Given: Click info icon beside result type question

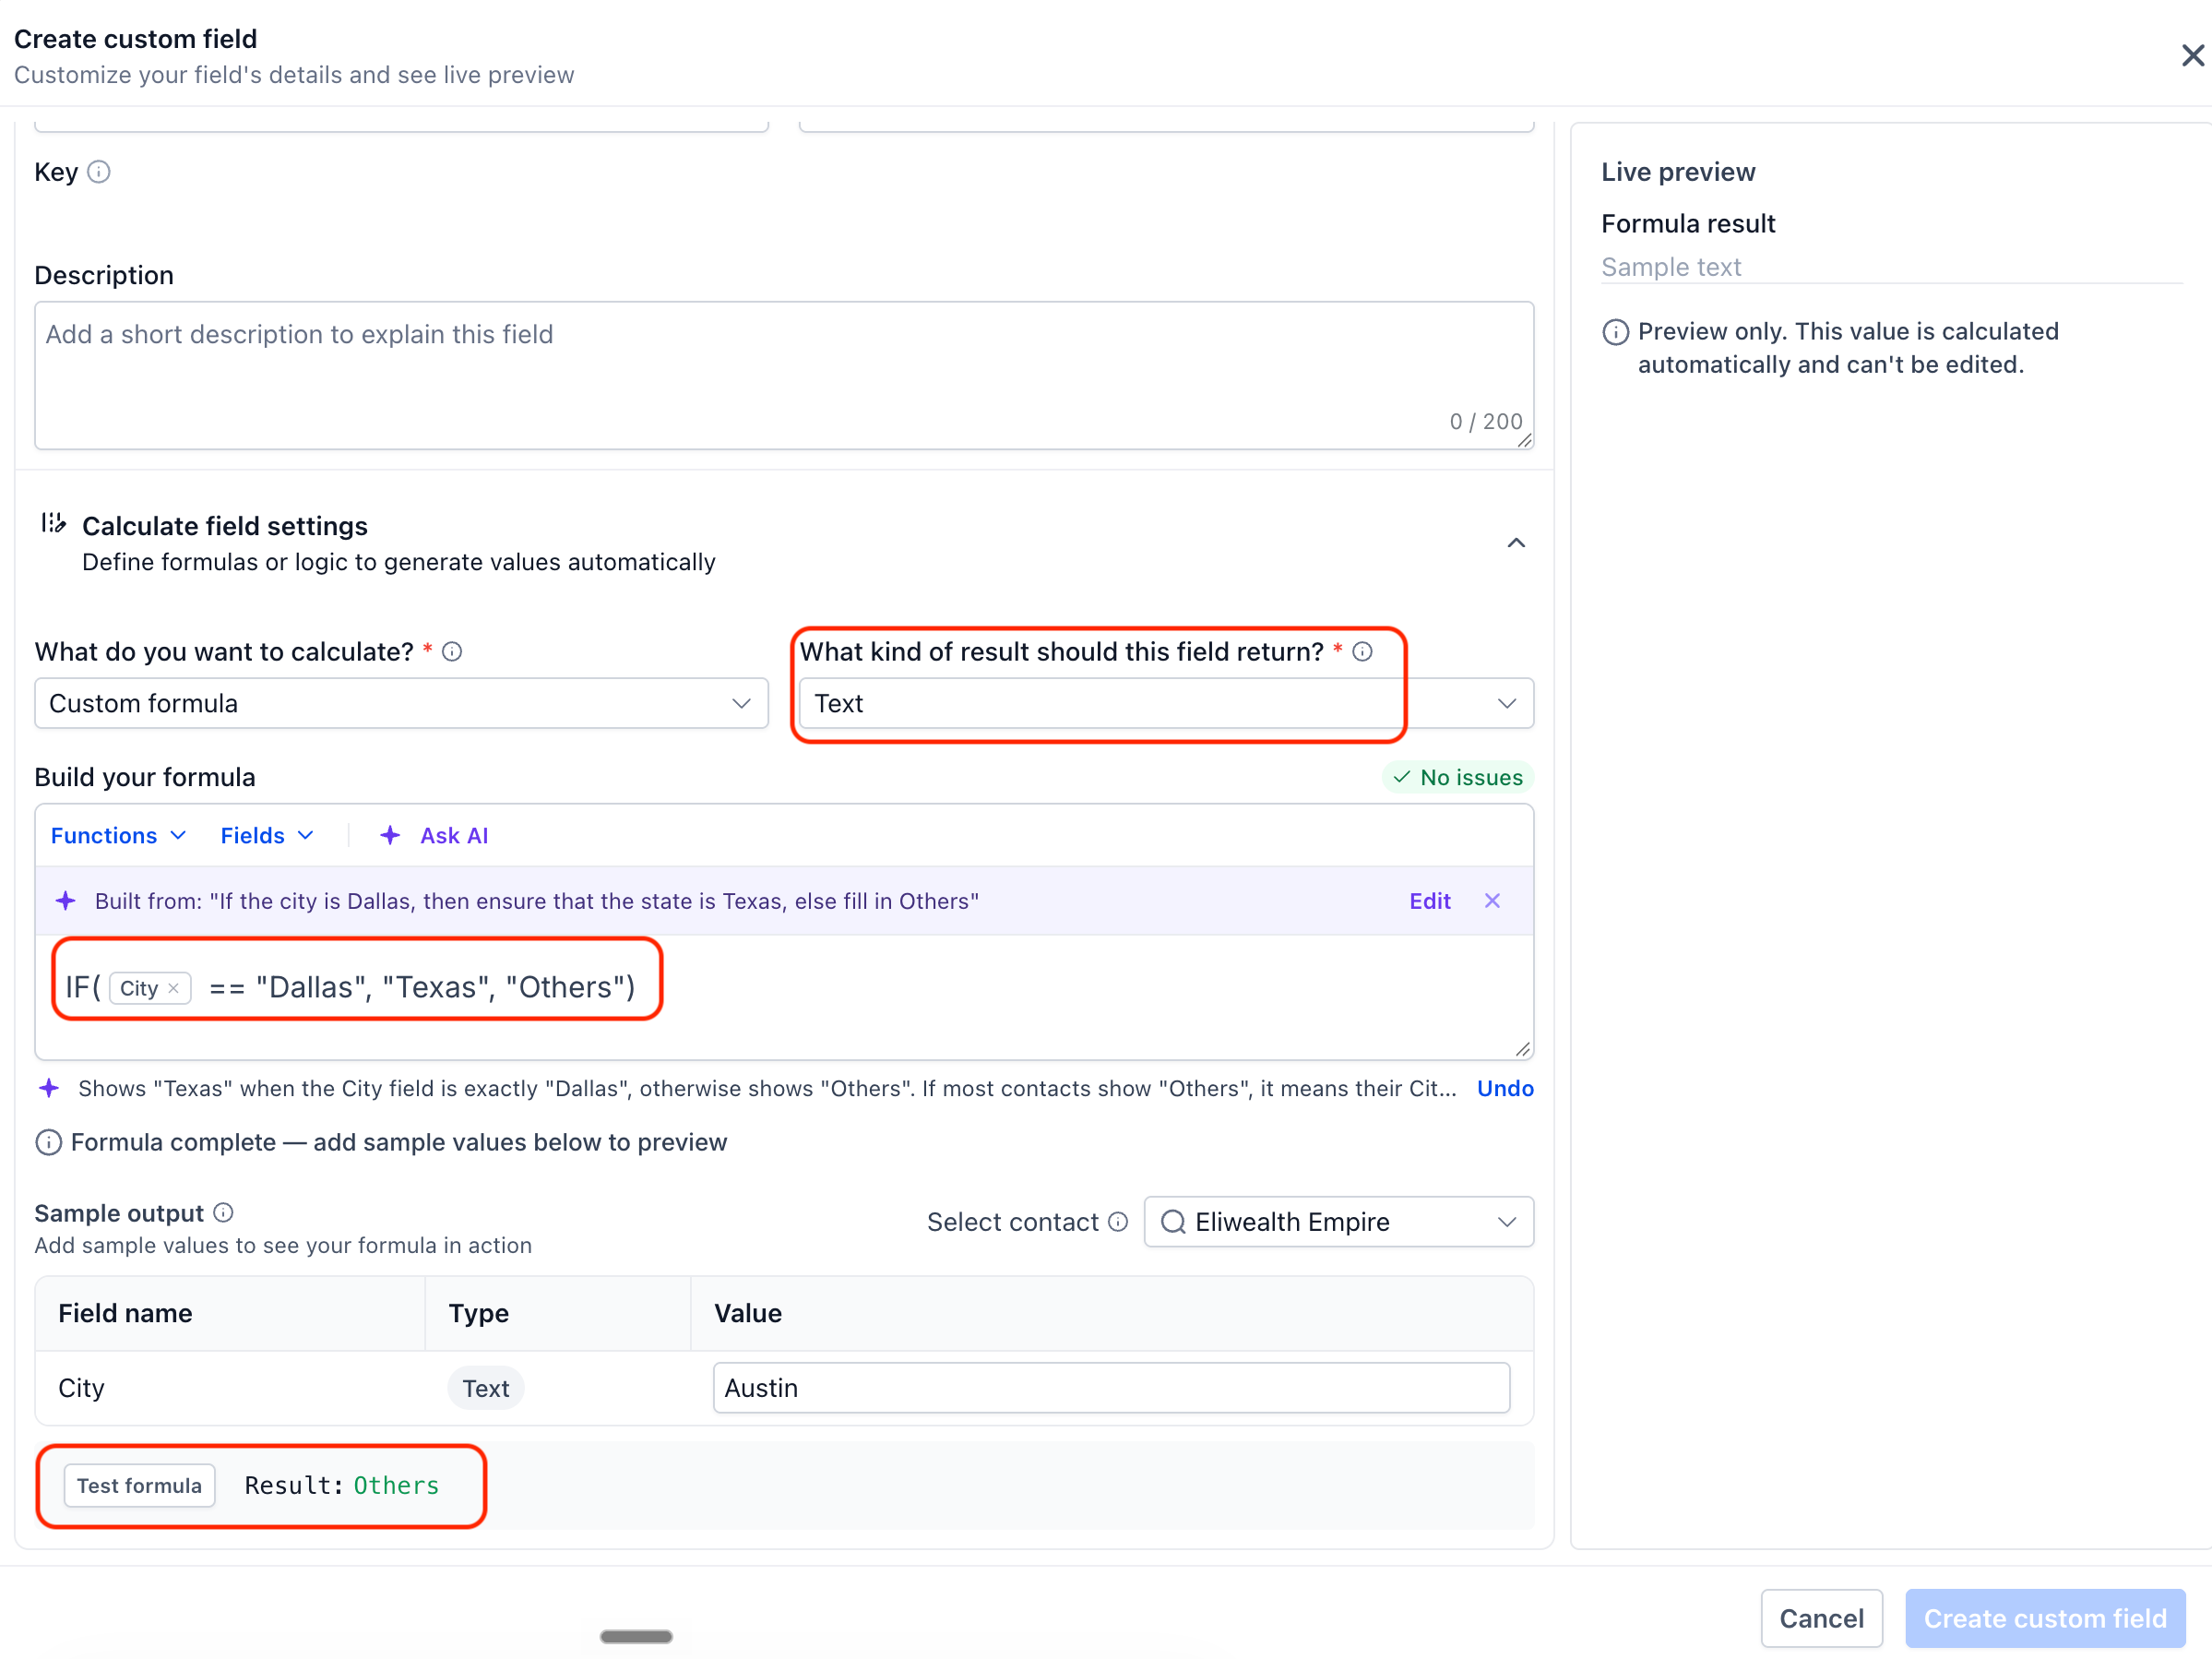Looking at the screenshot, I should tap(1363, 652).
